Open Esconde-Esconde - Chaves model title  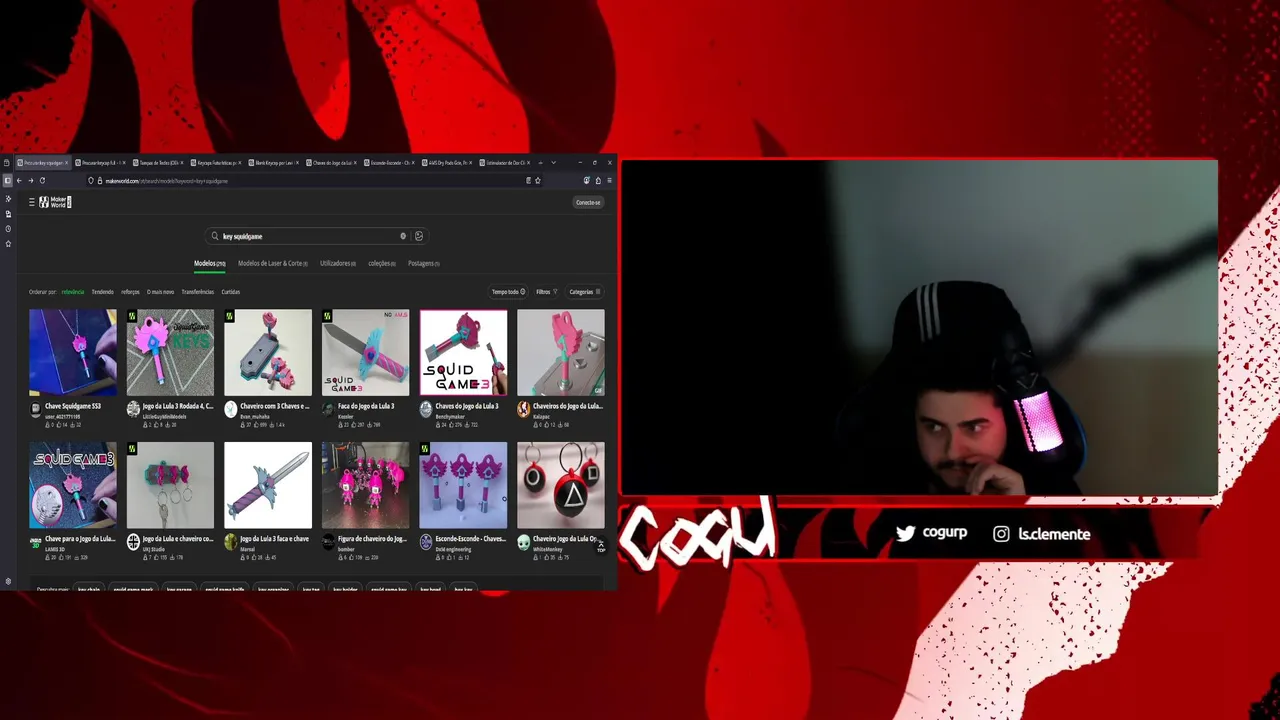470,539
